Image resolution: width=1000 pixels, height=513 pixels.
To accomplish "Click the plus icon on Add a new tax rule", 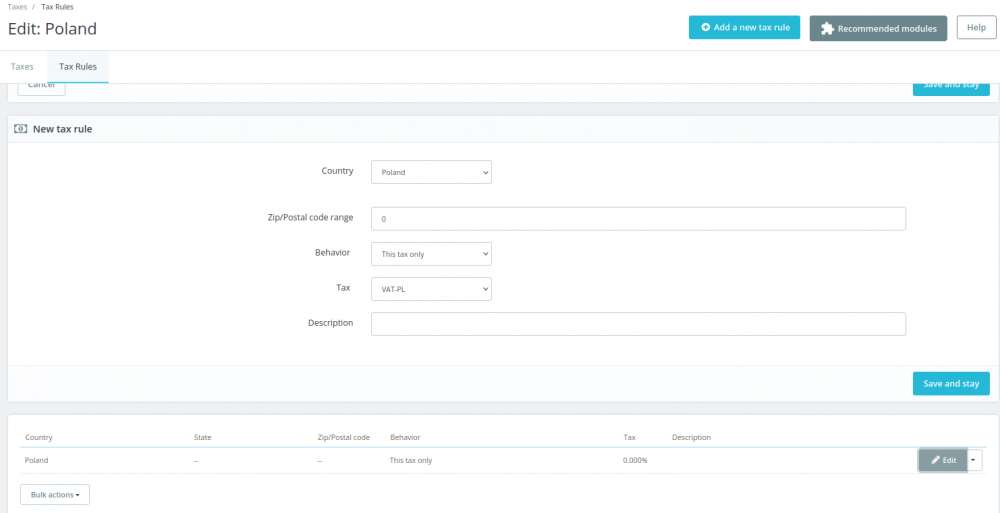I will [705, 28].
